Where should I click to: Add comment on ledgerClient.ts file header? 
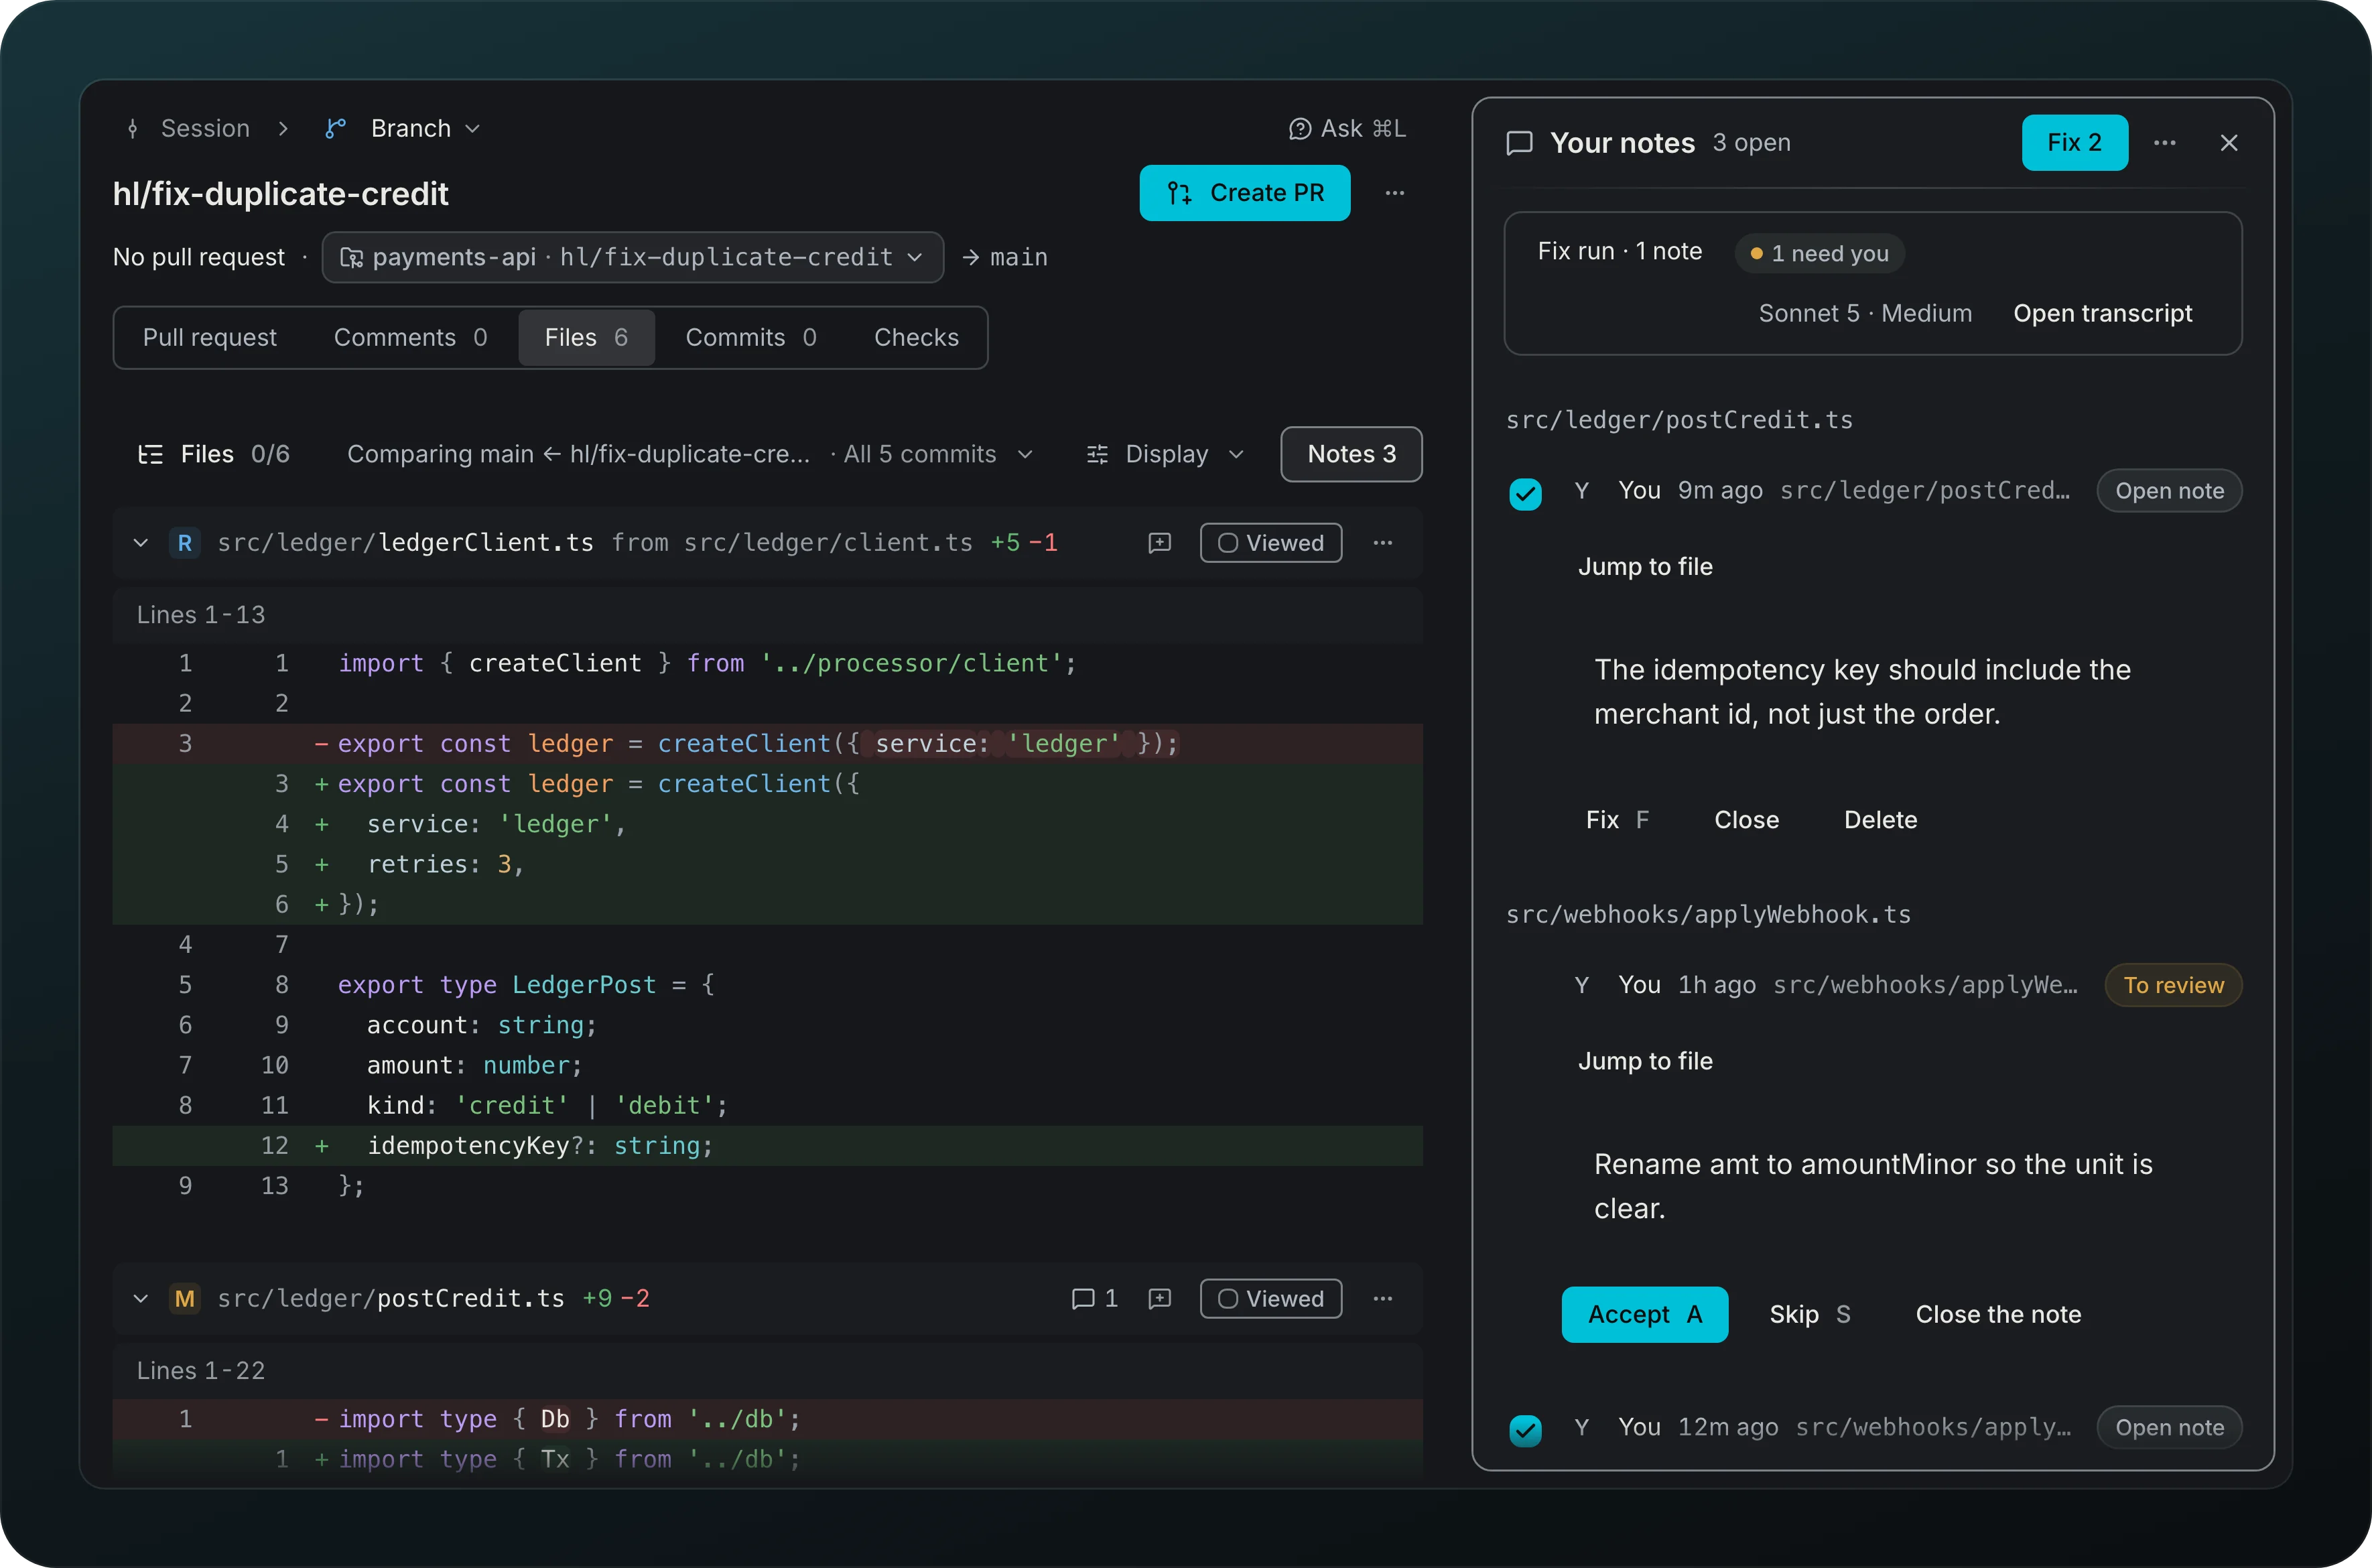click(1160, 543)
